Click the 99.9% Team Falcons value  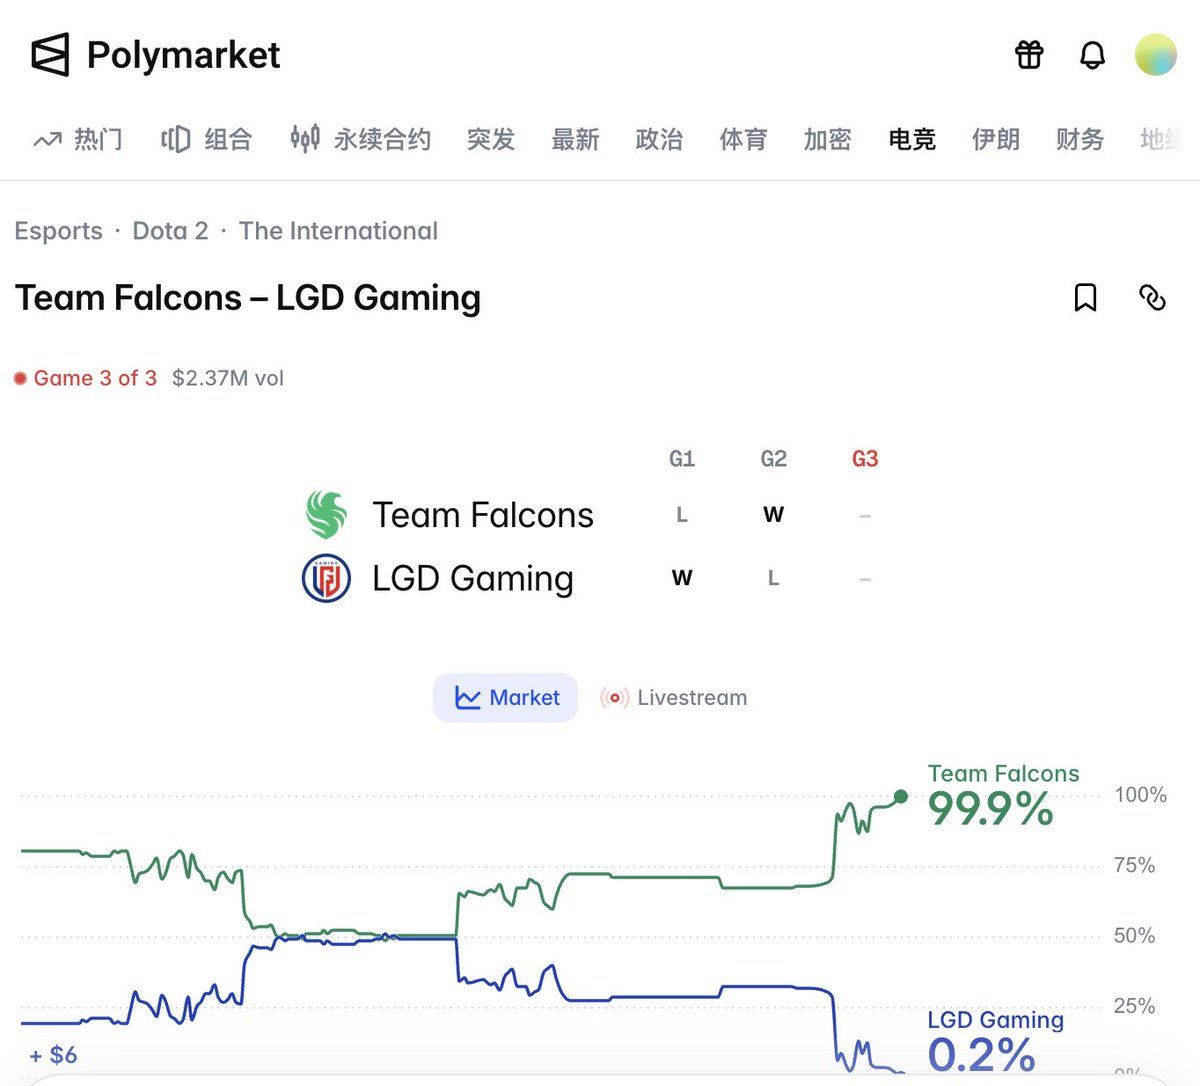pyautogui.click(x=990, y=809)
